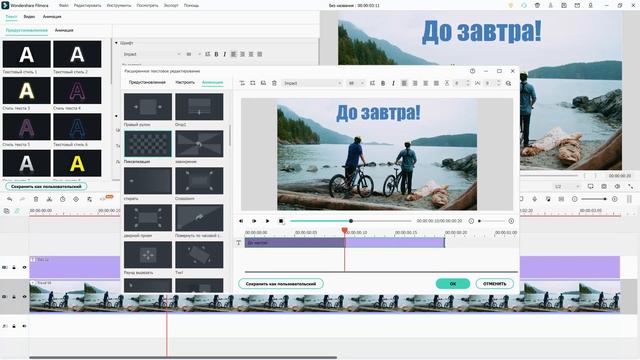Click the monitor display icon under main preview

pos(591,187)
